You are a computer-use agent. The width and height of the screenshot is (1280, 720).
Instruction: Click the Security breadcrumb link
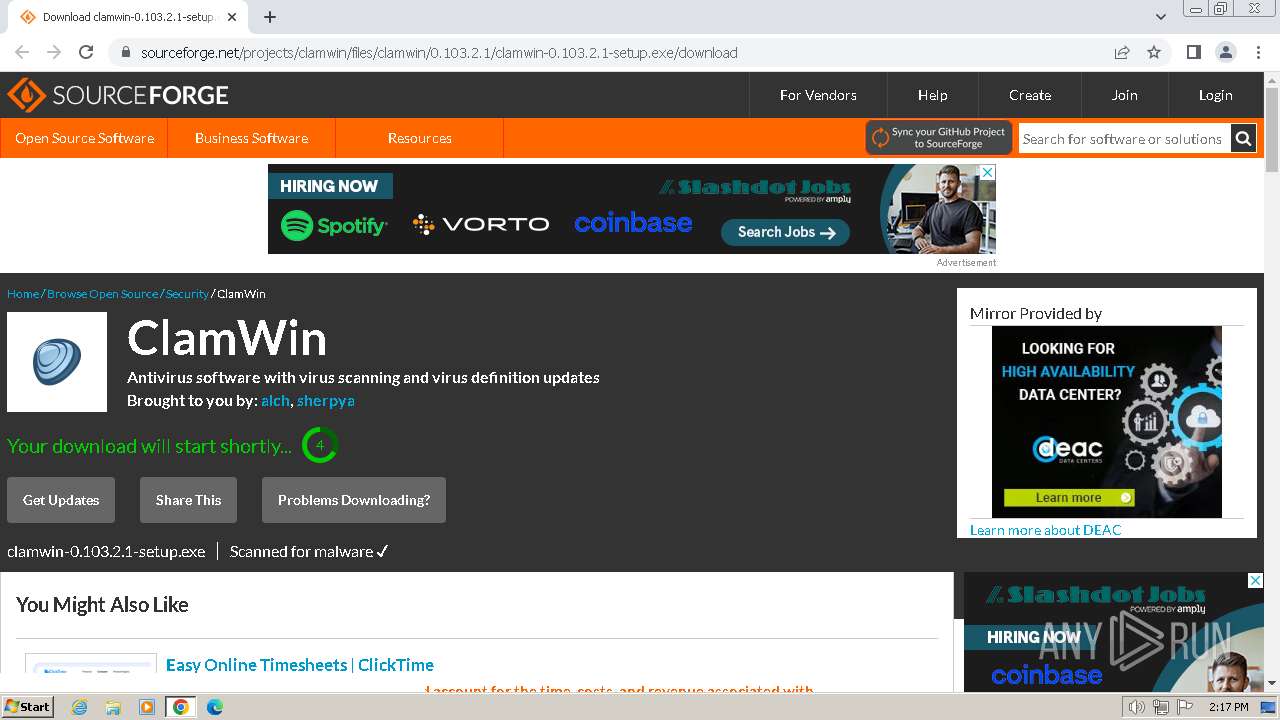click(187, 294)
